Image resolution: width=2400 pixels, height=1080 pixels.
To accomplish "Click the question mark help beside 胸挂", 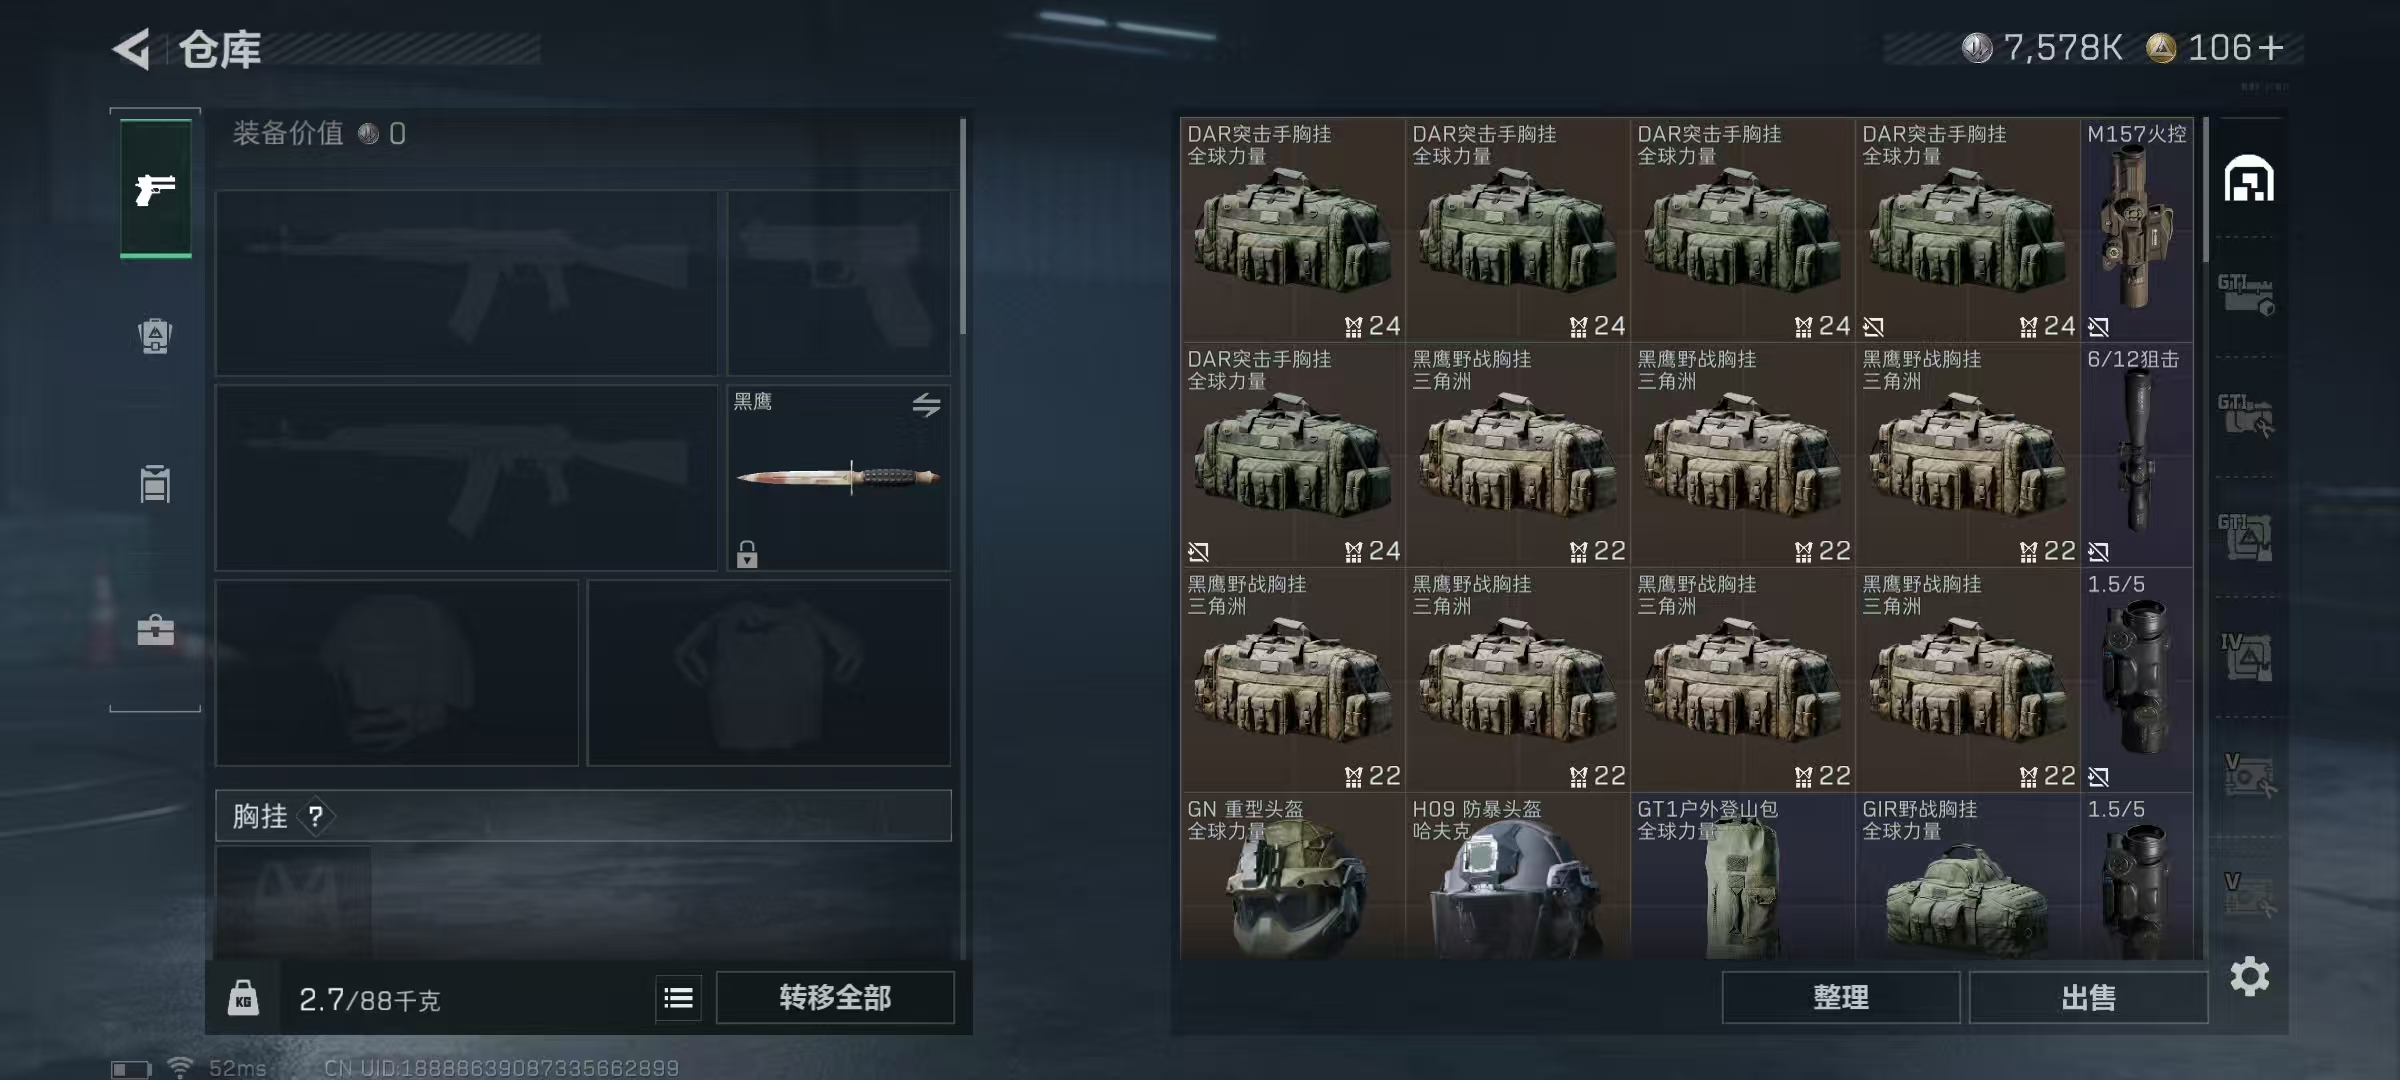I will 315,817.
